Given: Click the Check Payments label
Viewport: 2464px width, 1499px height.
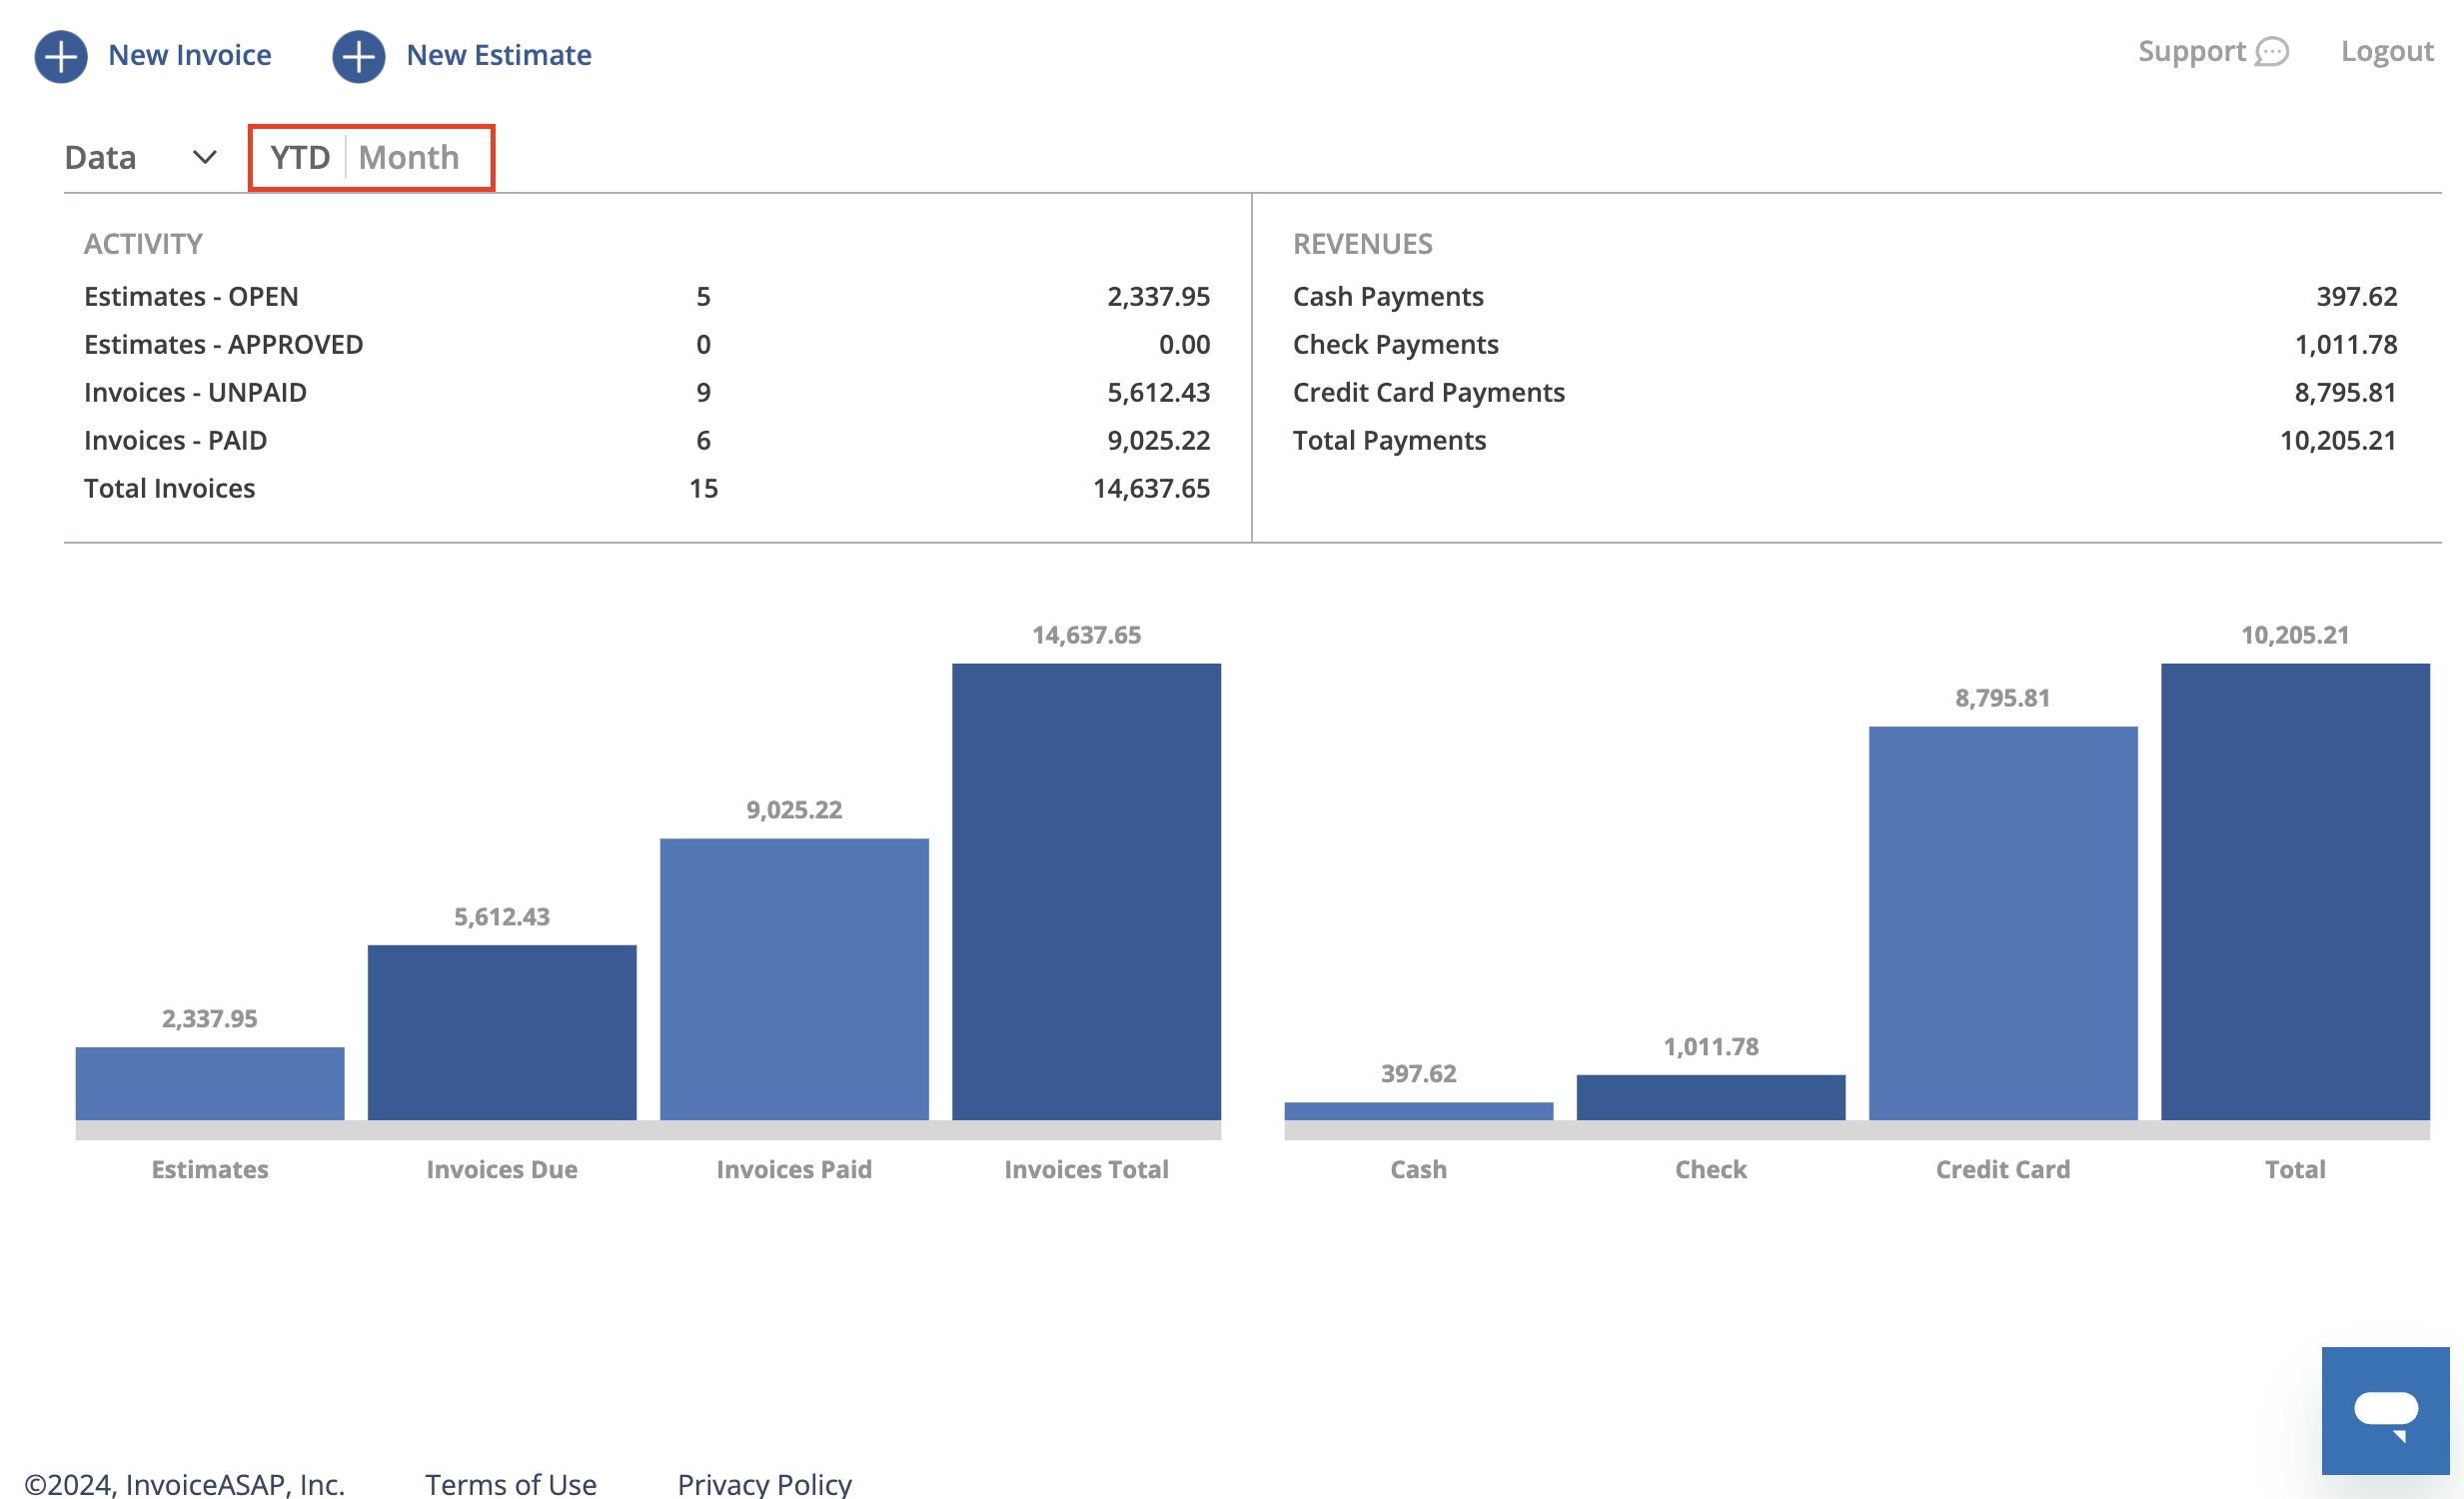Looking at the screenshot, I should click(x=1396, y=344).
